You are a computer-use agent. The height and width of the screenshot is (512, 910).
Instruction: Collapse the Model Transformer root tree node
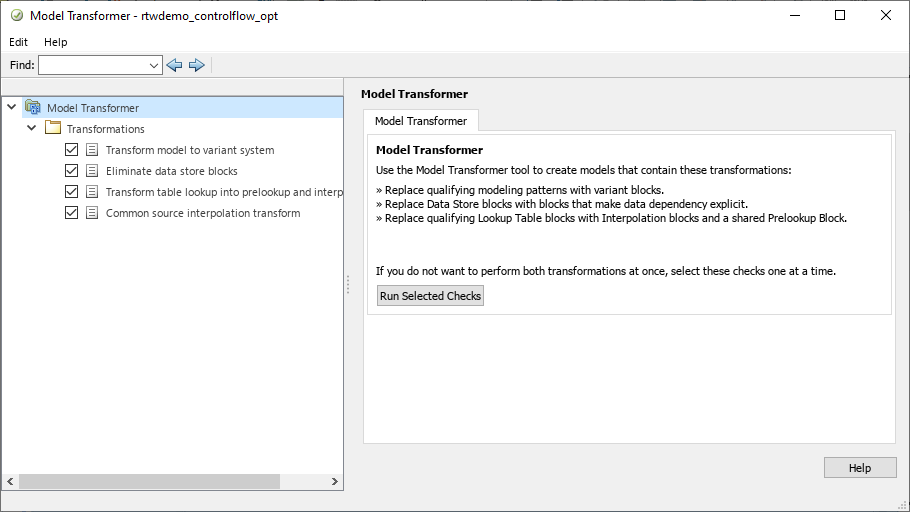point(12,107)
